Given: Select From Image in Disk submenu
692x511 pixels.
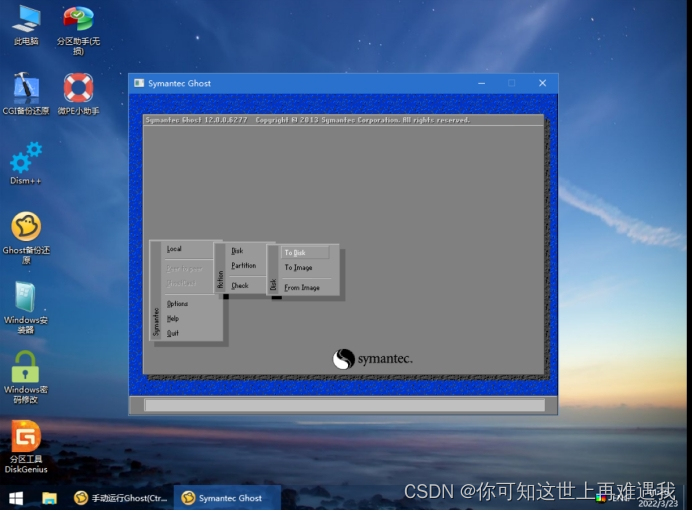Looking at the screenshot, I should tap(302, 288).
